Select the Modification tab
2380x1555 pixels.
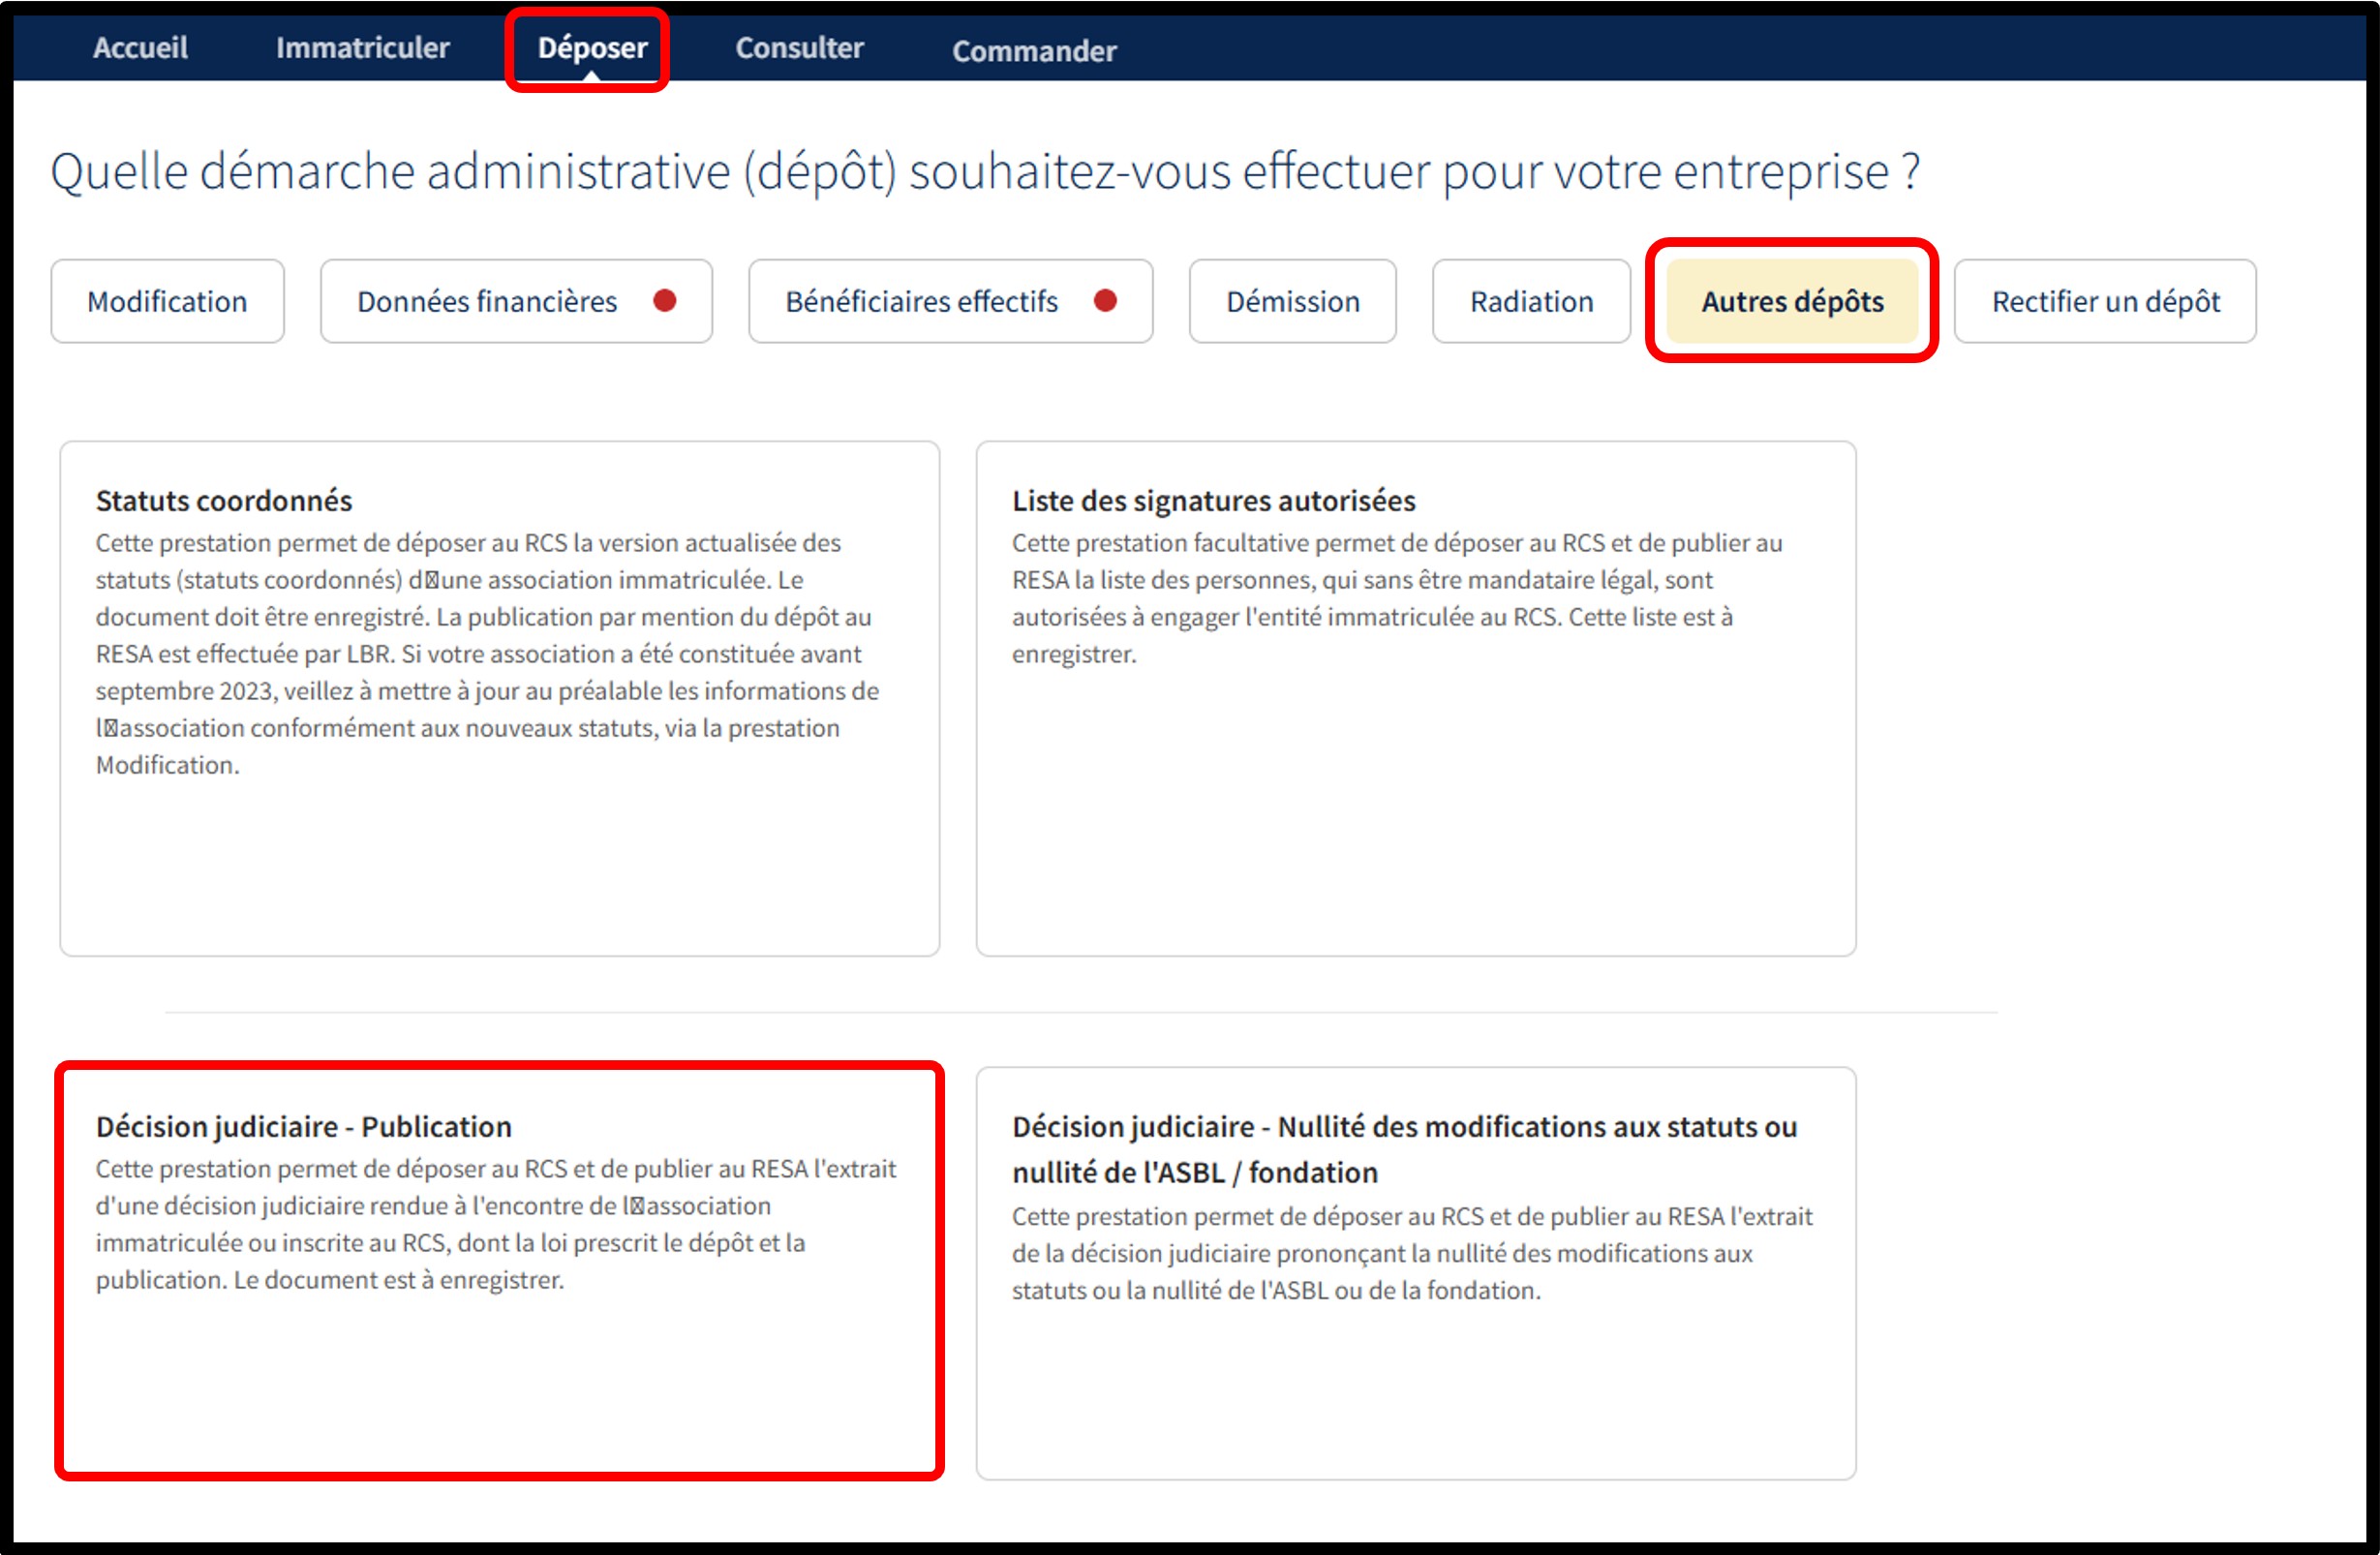coord(167,301)
